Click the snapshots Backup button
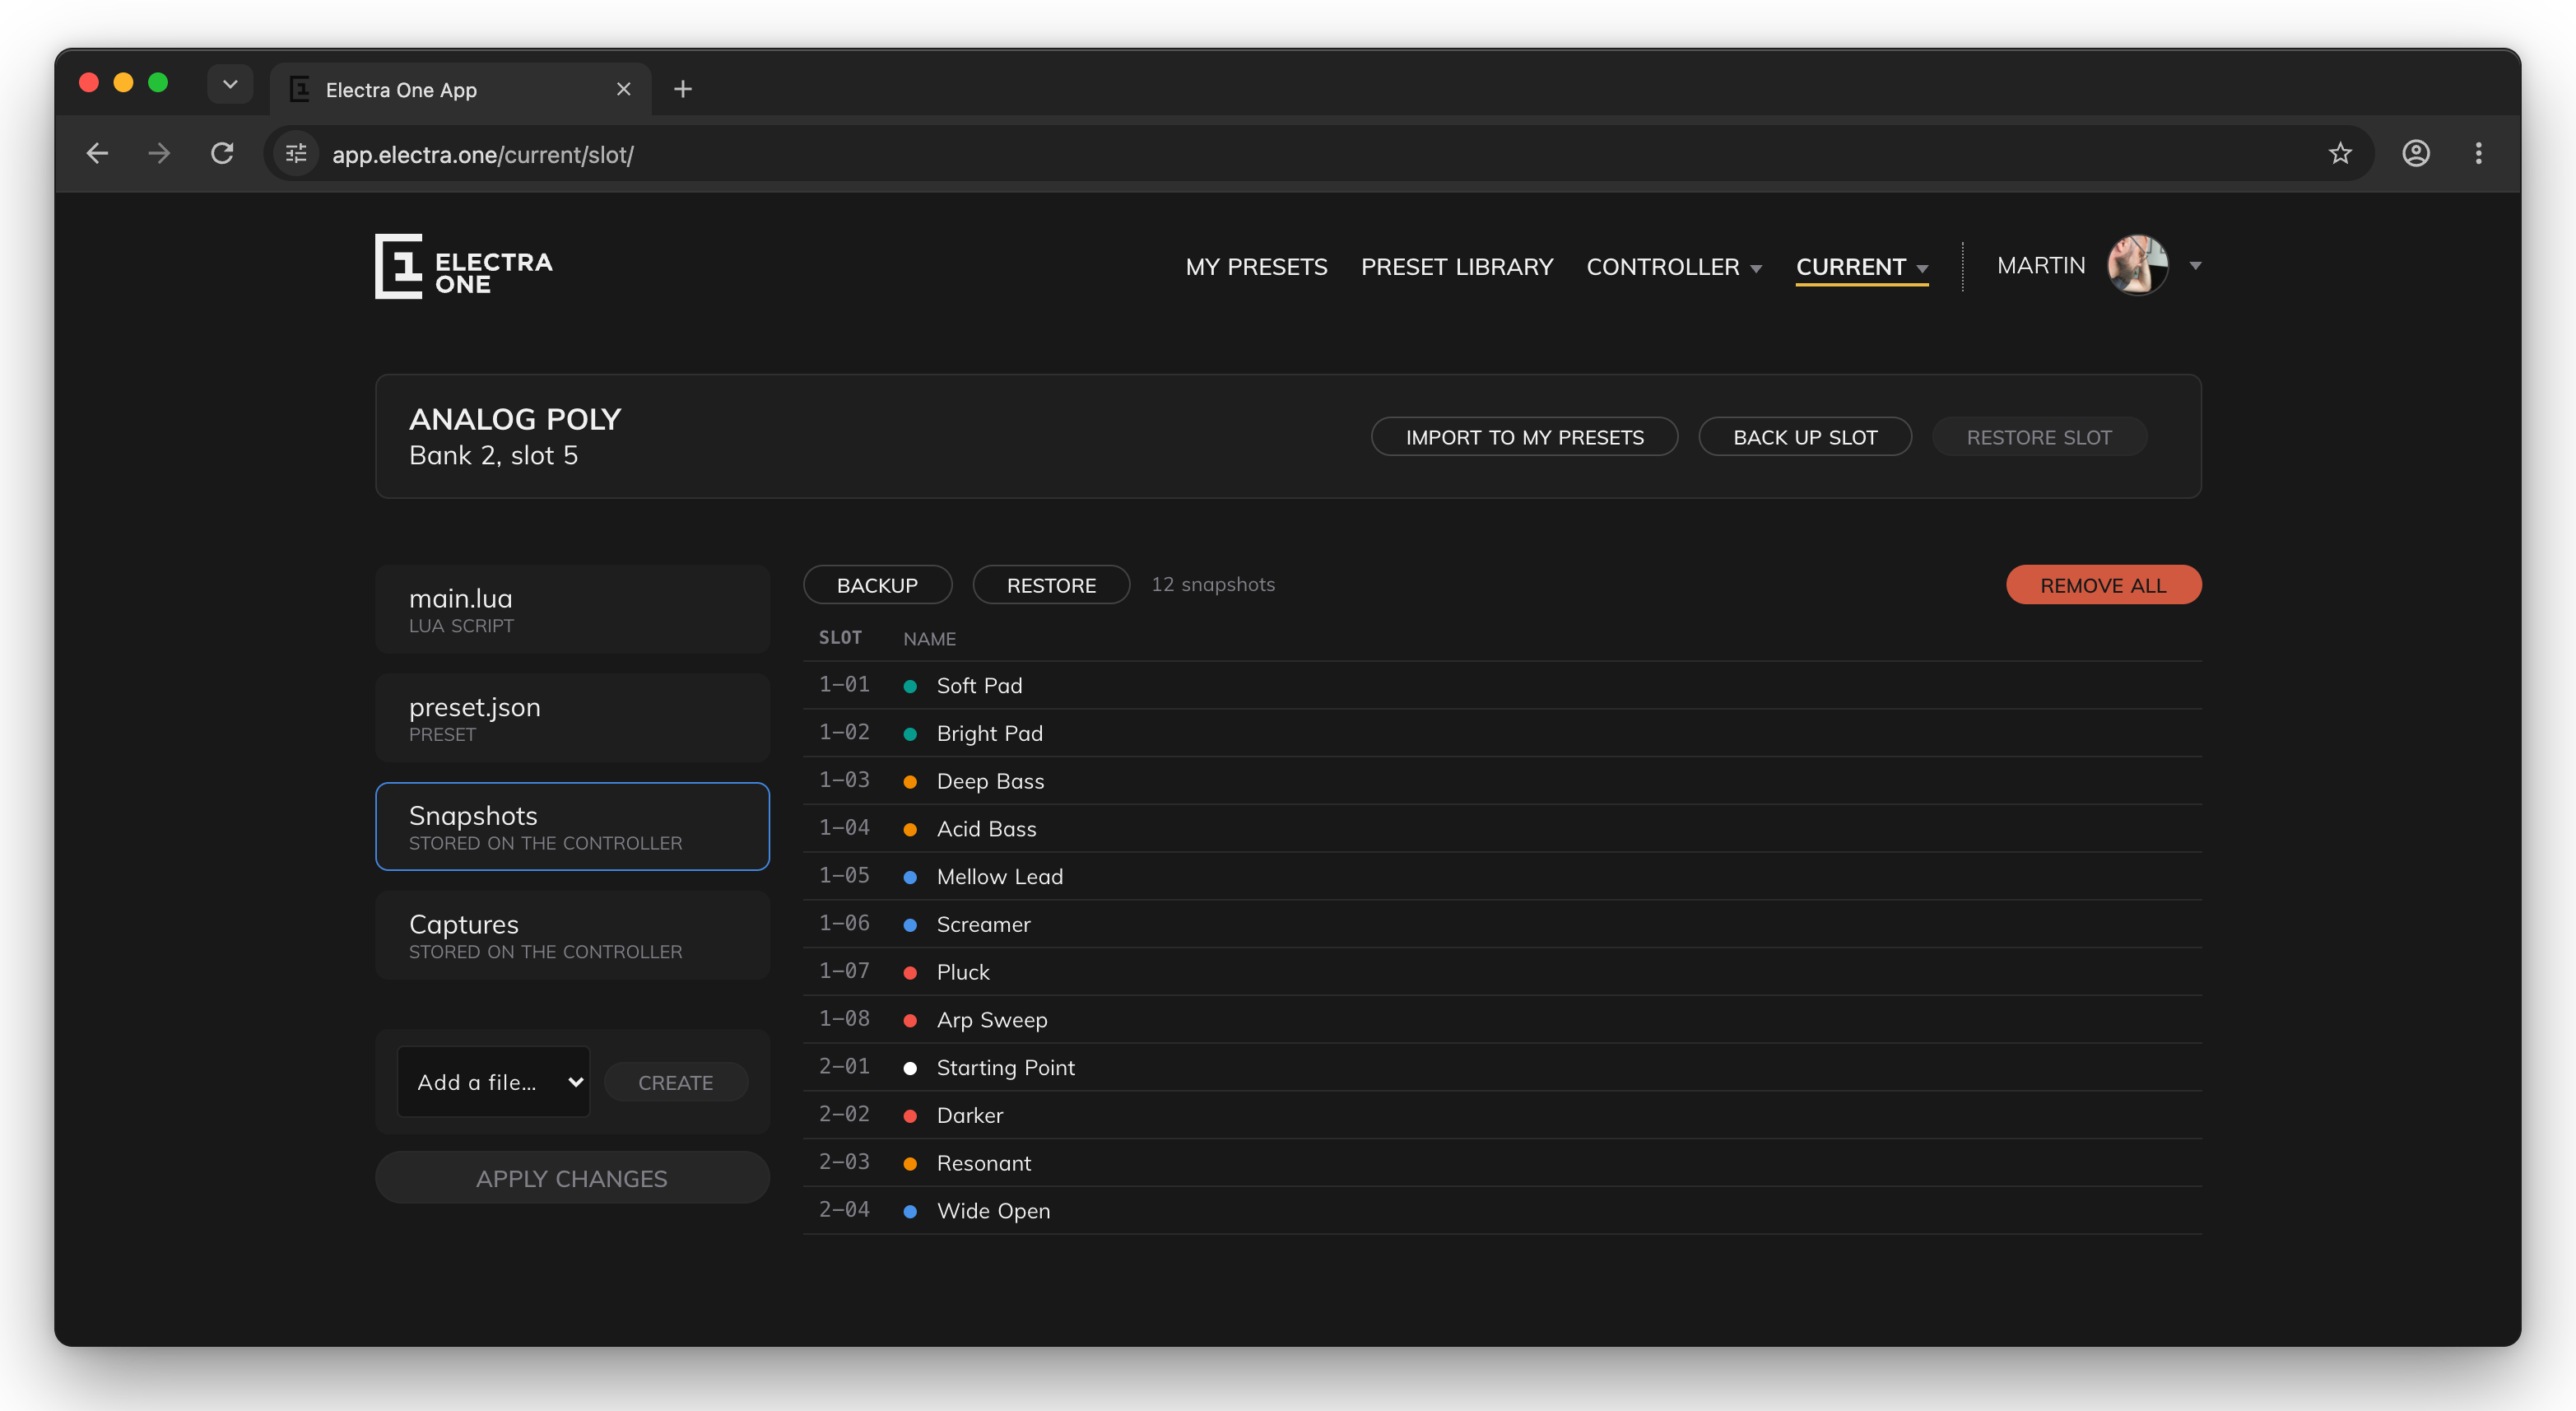Screen dimensions: 2576x1411 [877, 585]
